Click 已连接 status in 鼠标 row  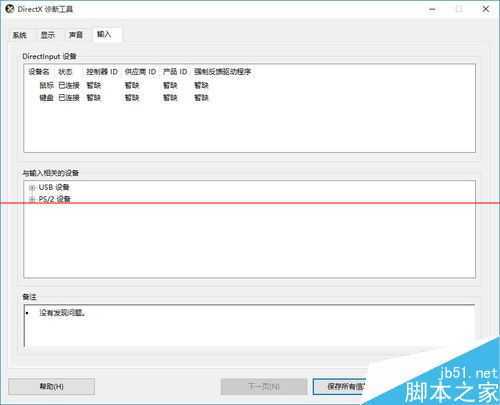(69, 85)
